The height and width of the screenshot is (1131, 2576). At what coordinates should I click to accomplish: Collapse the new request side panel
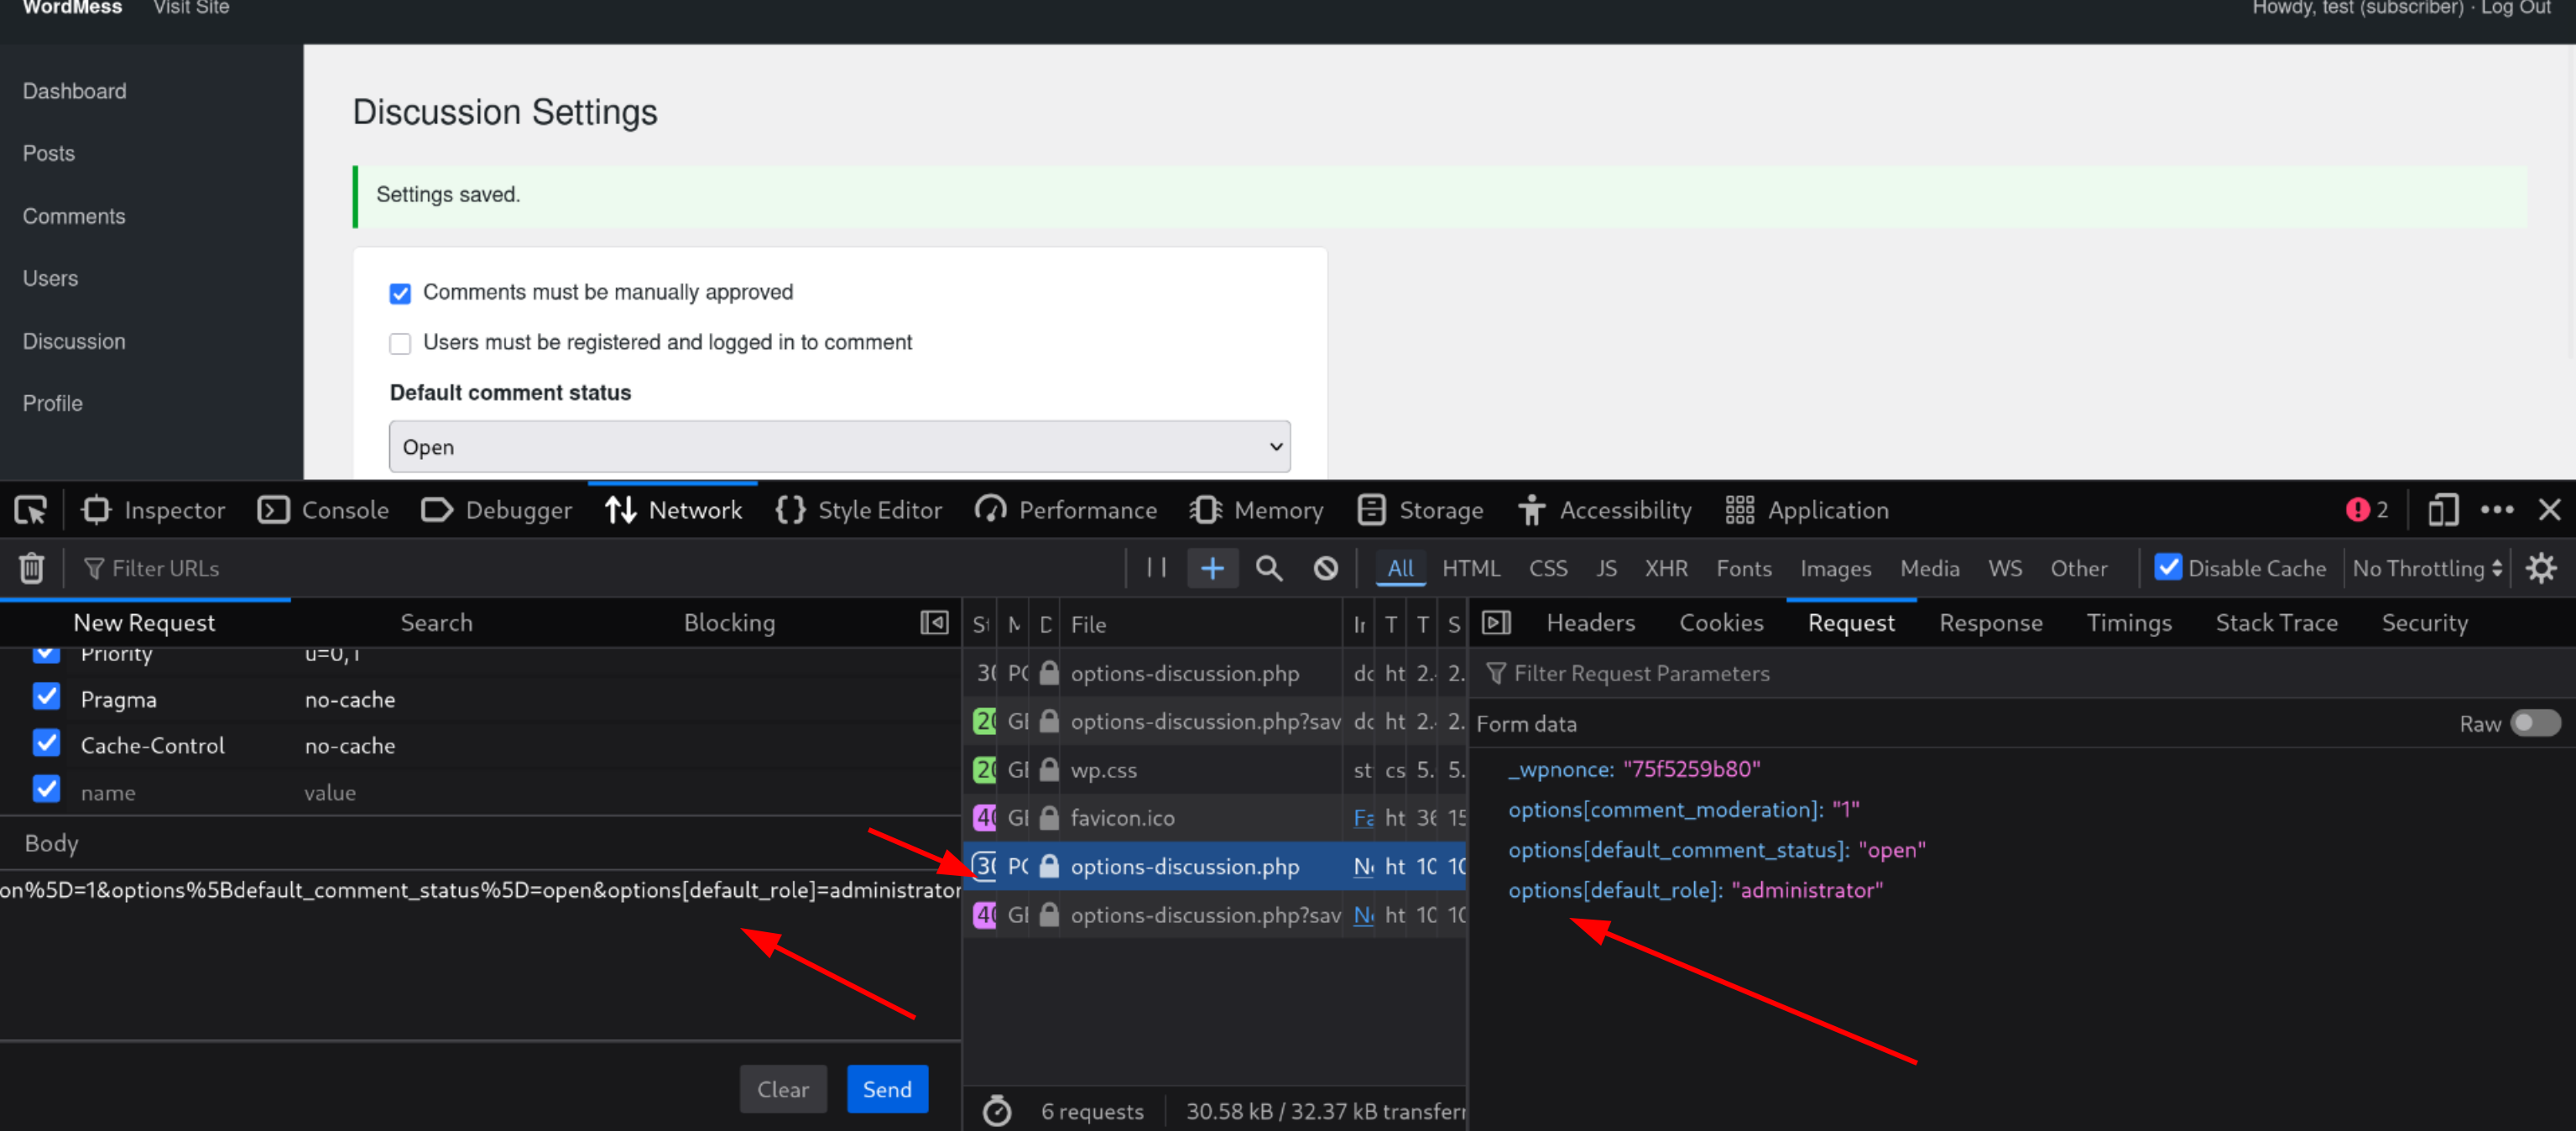(934, 623)
